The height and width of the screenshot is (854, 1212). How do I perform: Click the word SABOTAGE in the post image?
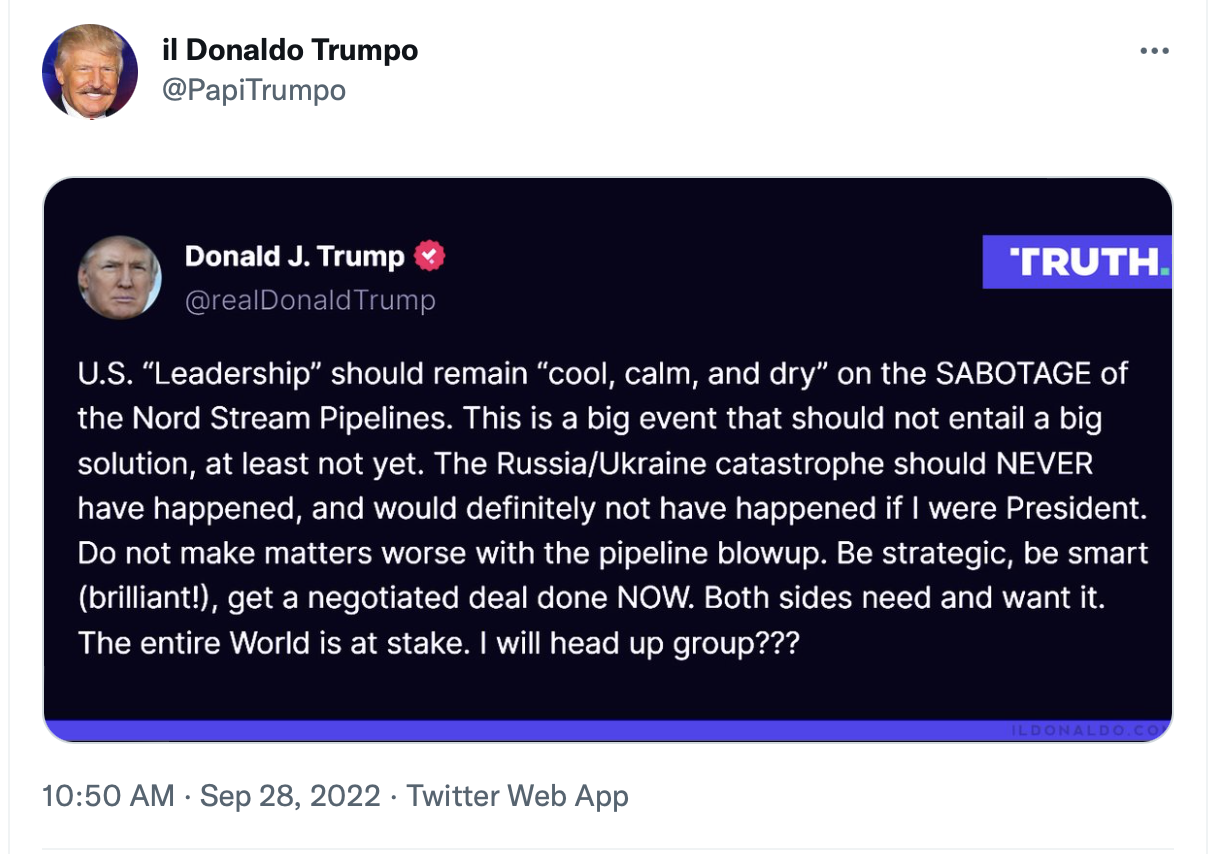[1014, 374]
